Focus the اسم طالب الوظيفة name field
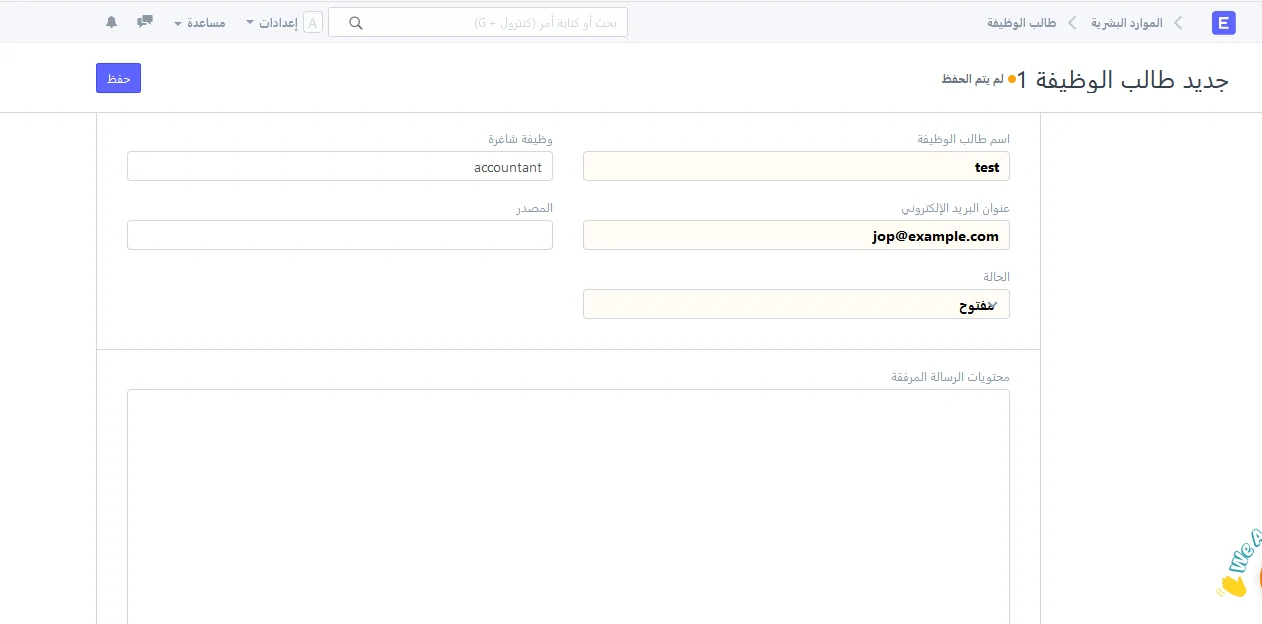 click(x=796, y=167)
